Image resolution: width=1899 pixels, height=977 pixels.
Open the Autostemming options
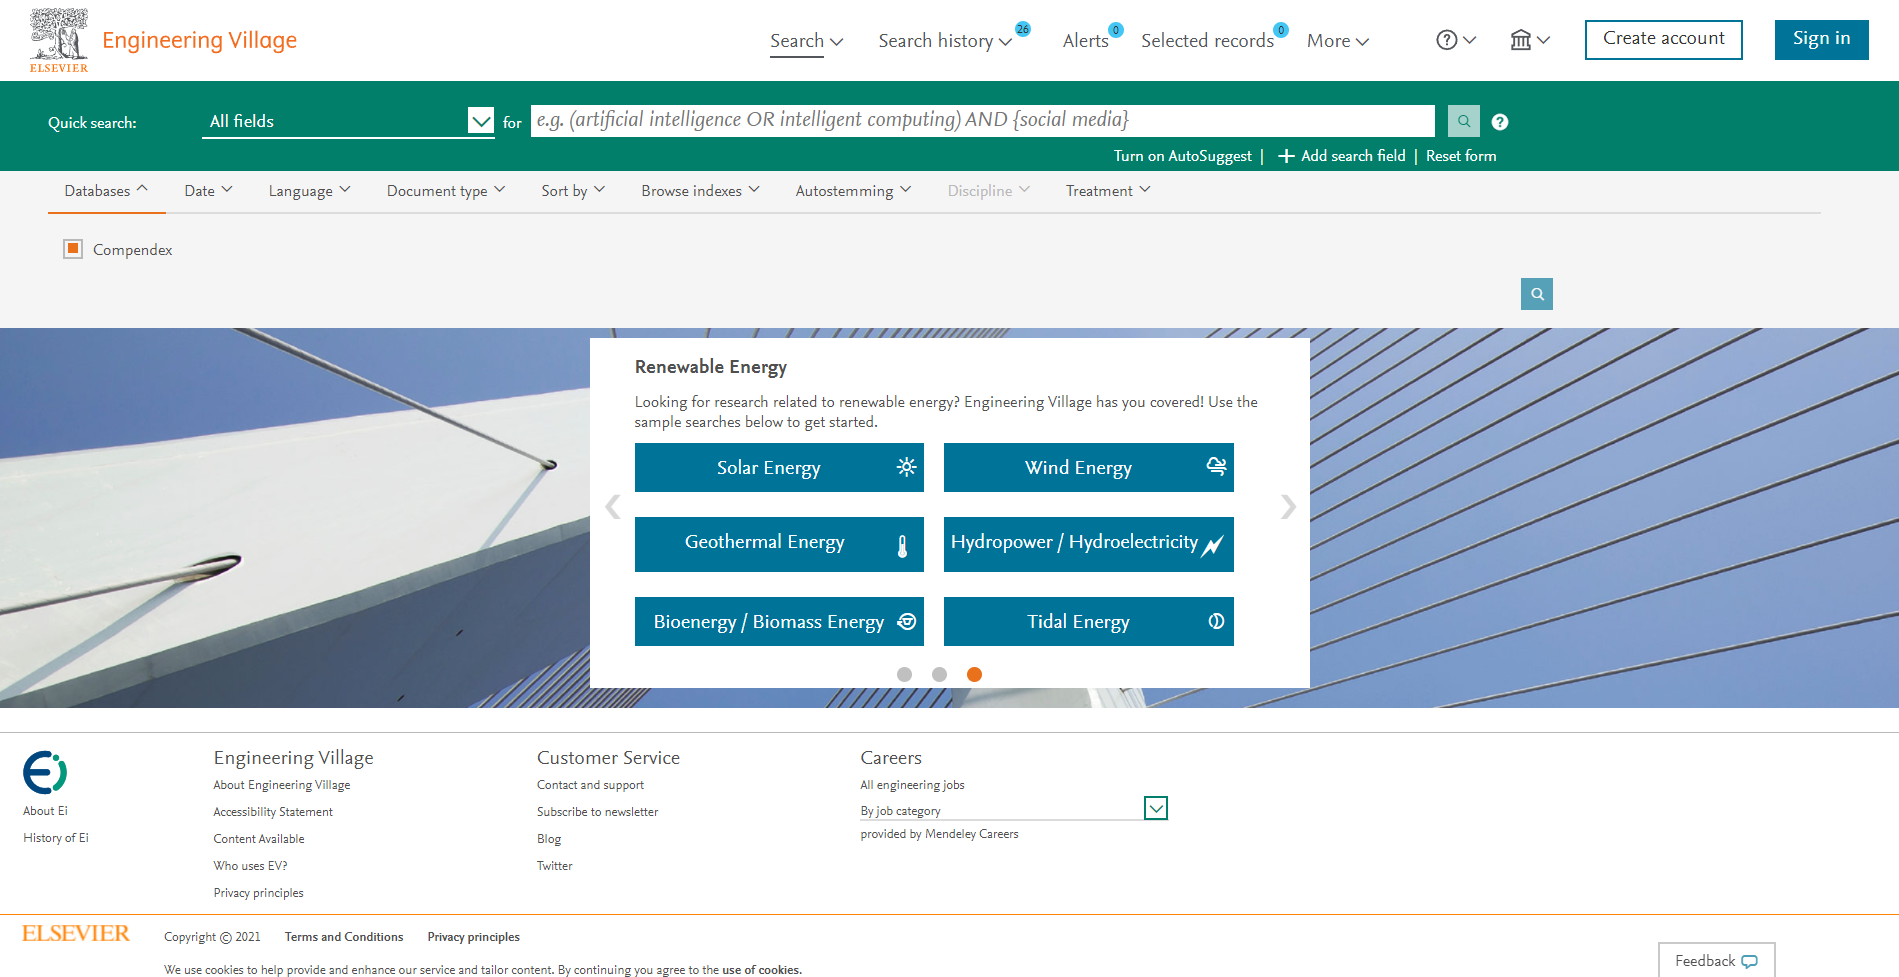coord(853,191)
